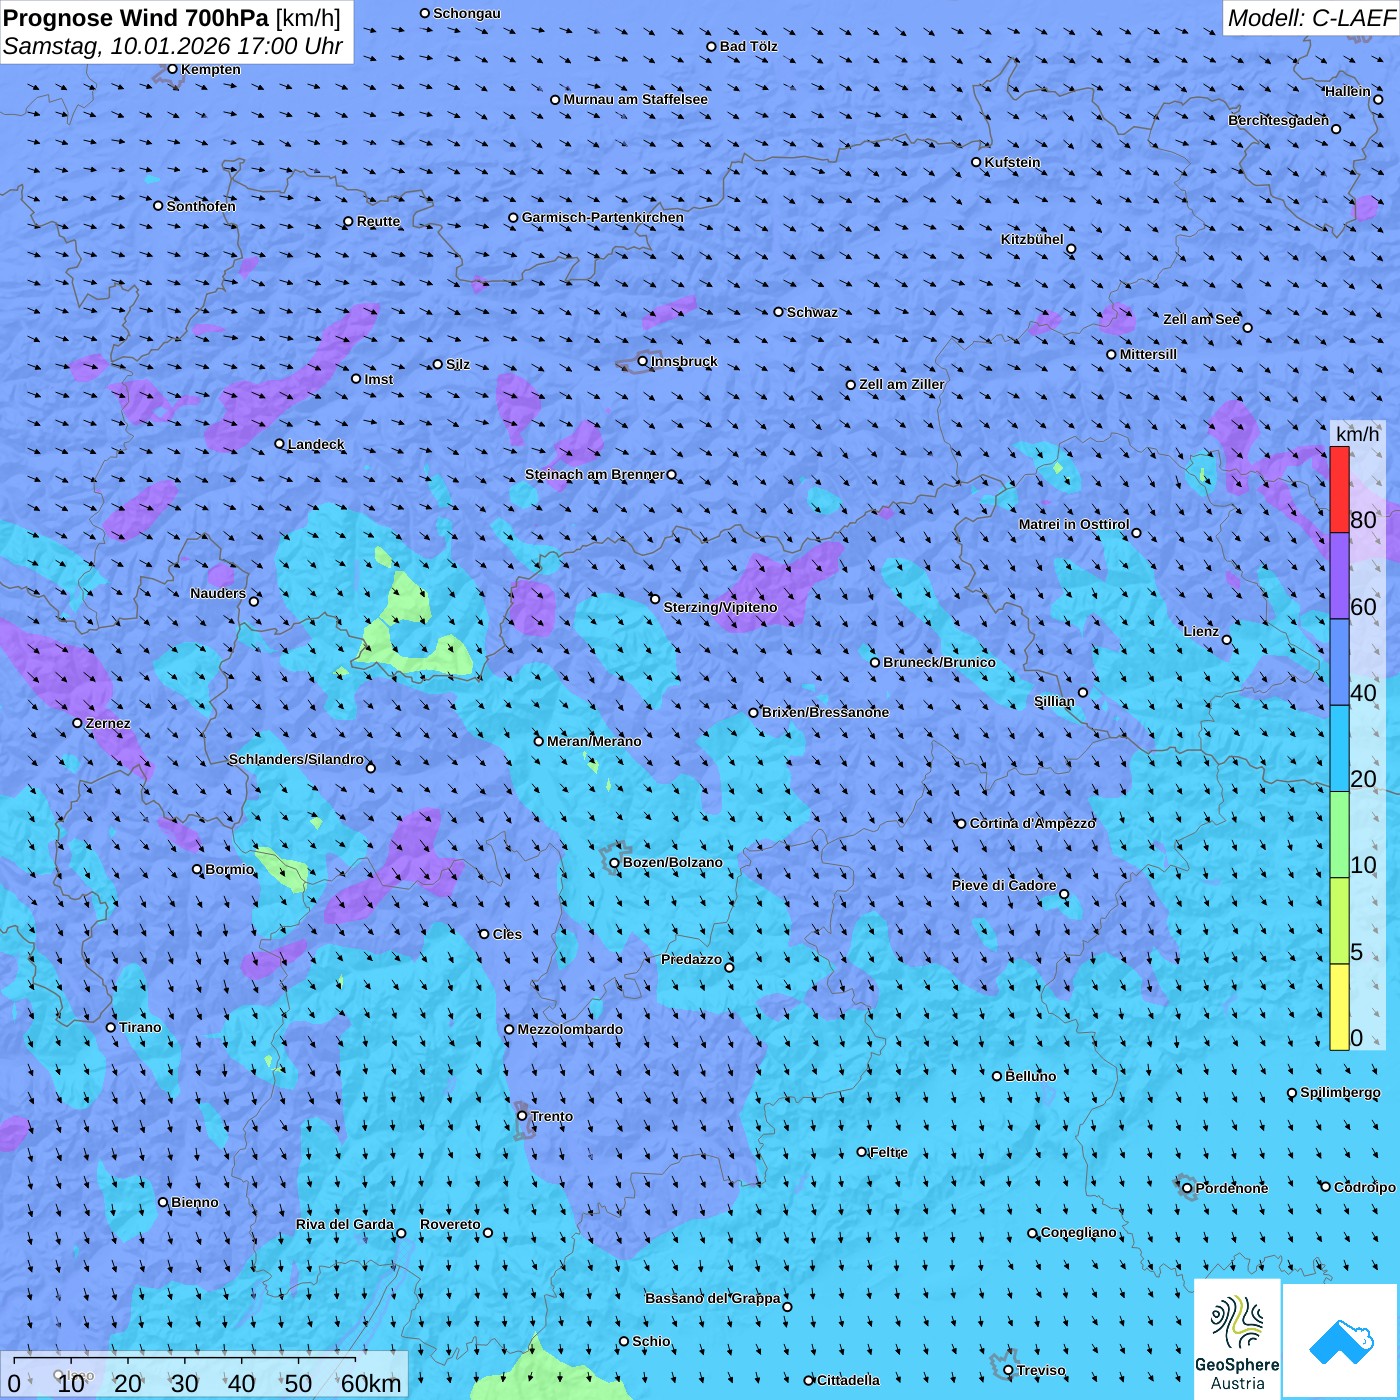Image resolution: width=1400 pixels, height=1400 pixels.
Task: Click the Mittersill city label
Action: (x=1148, y=354)
